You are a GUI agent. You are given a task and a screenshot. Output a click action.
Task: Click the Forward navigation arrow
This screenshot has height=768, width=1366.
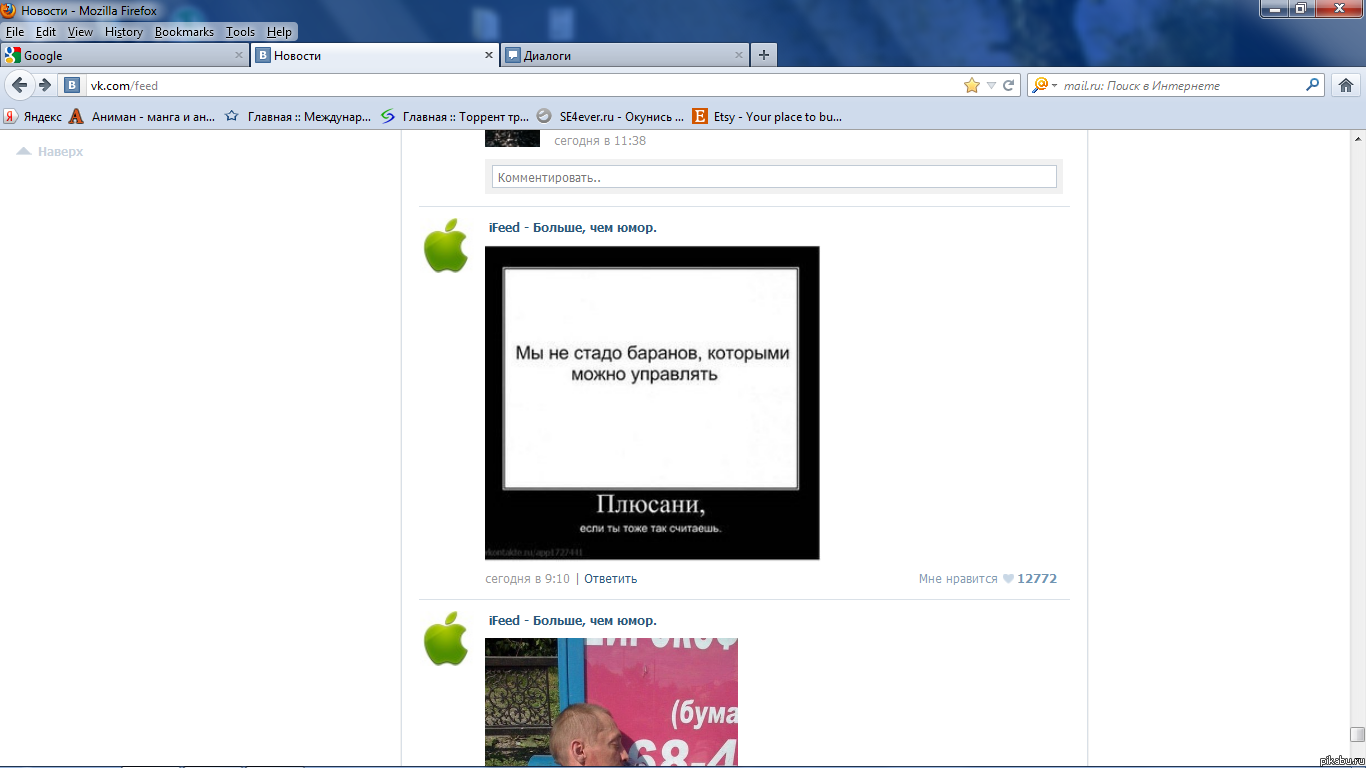tap(44, 85)
